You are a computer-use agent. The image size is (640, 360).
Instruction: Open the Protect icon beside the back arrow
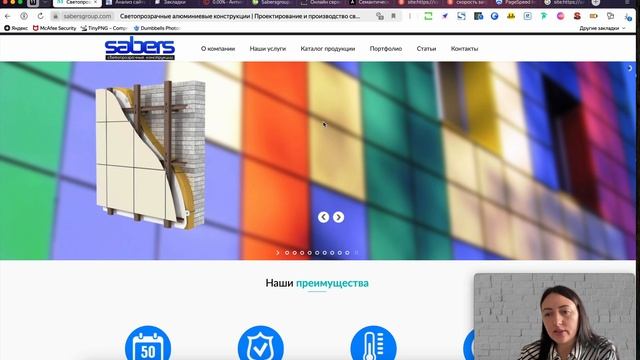pos(24,16)
